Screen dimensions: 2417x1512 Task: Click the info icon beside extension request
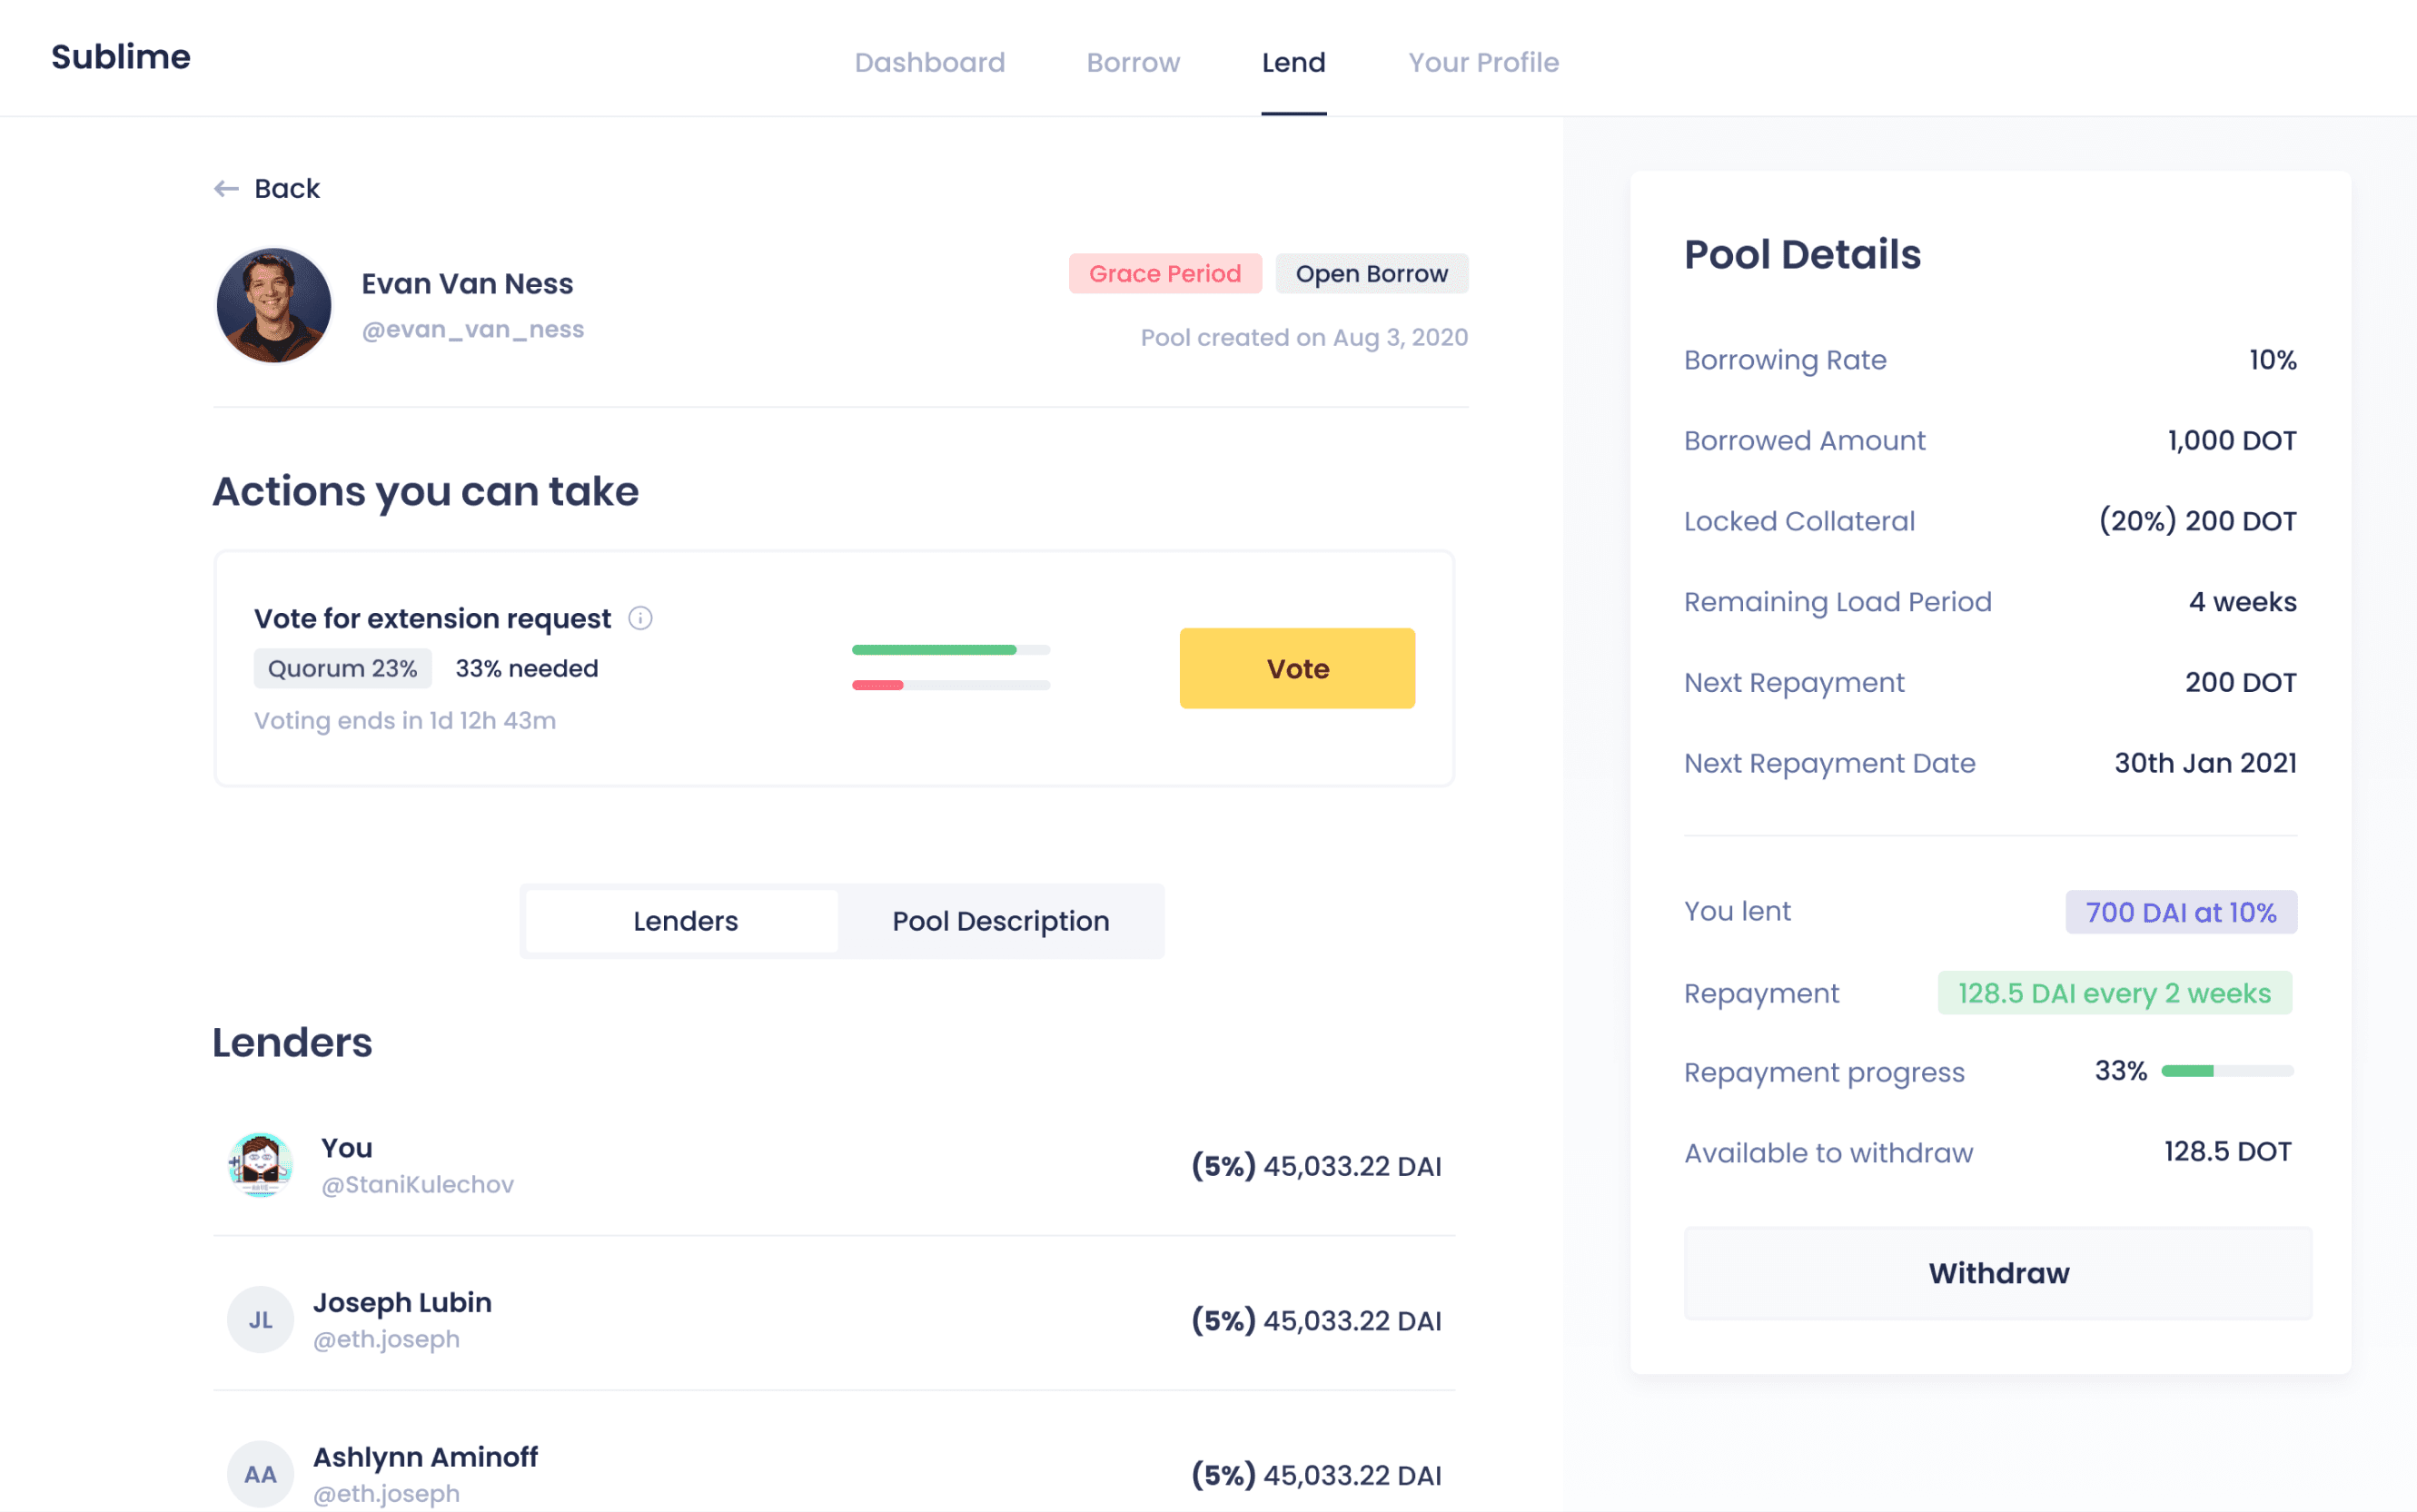[640, 618]
